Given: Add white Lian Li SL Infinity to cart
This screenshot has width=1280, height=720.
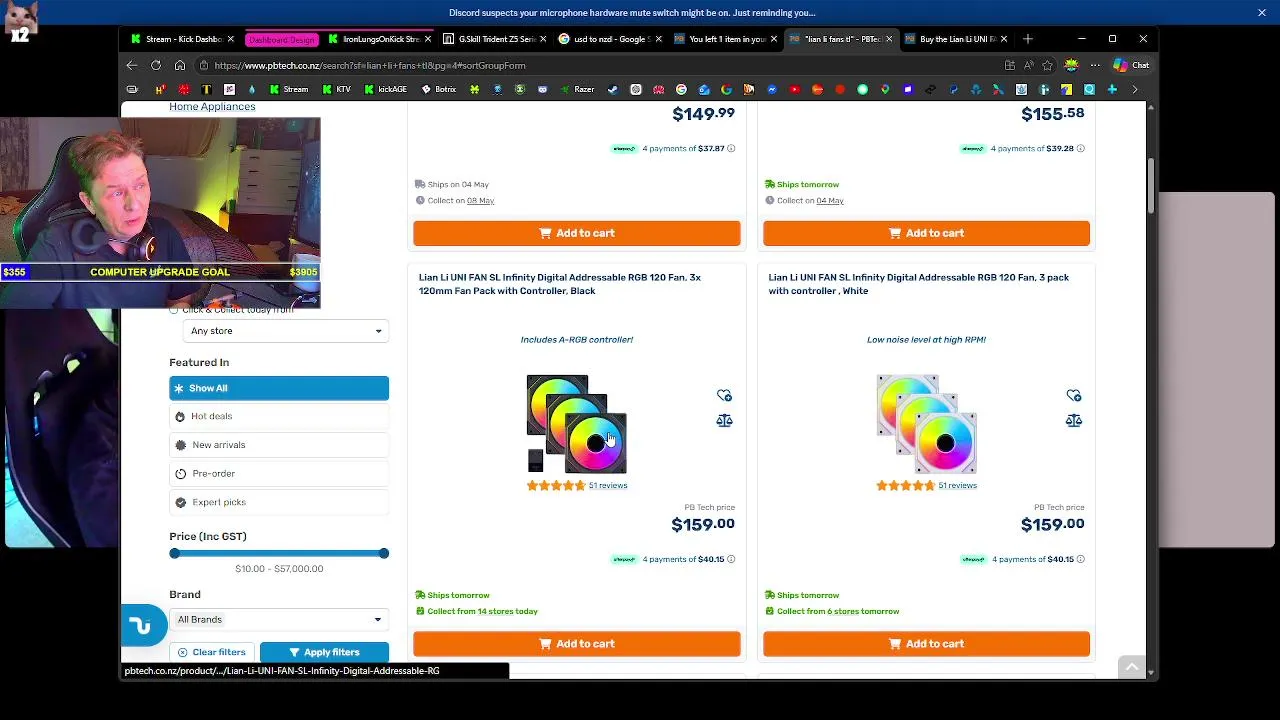Looking at the screenshot, I should coord(926,644).
